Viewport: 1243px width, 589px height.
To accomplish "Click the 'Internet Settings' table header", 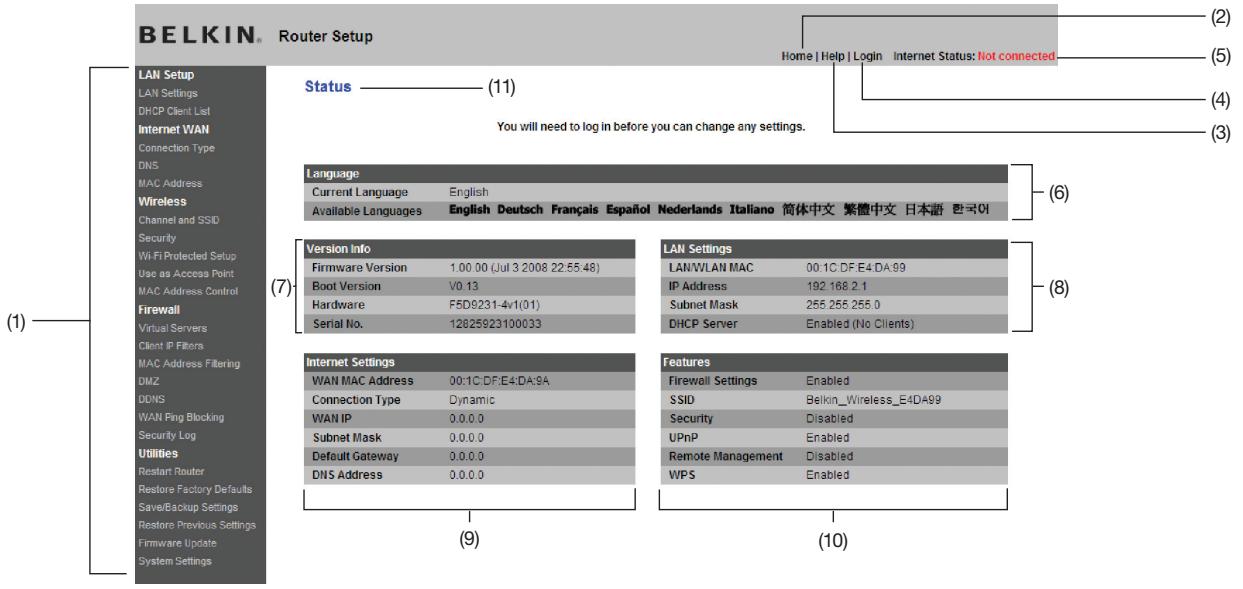I will point(468,363).
